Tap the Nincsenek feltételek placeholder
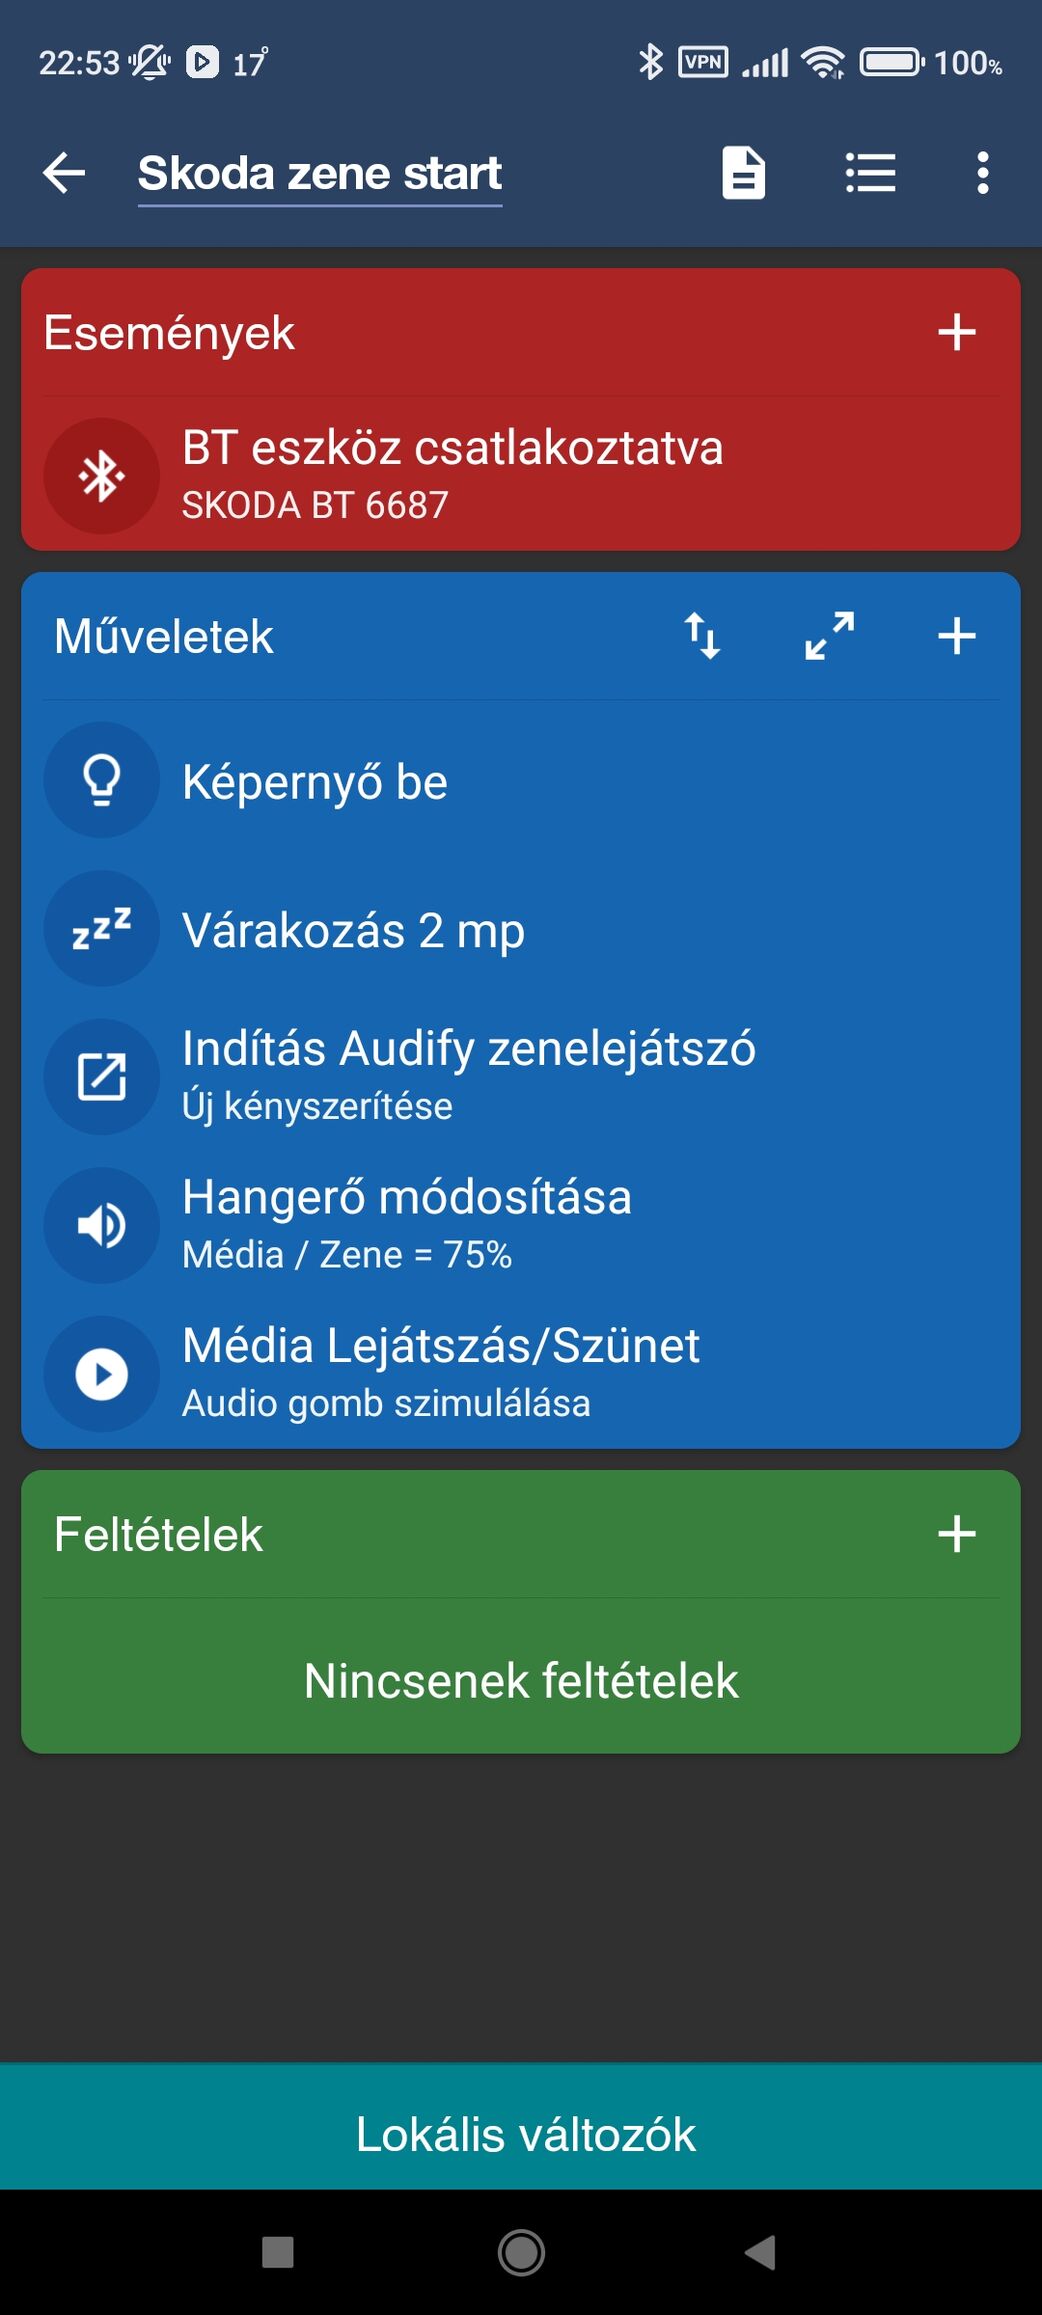Viewport: 1042px width, 2315px height. (521, 1681)
